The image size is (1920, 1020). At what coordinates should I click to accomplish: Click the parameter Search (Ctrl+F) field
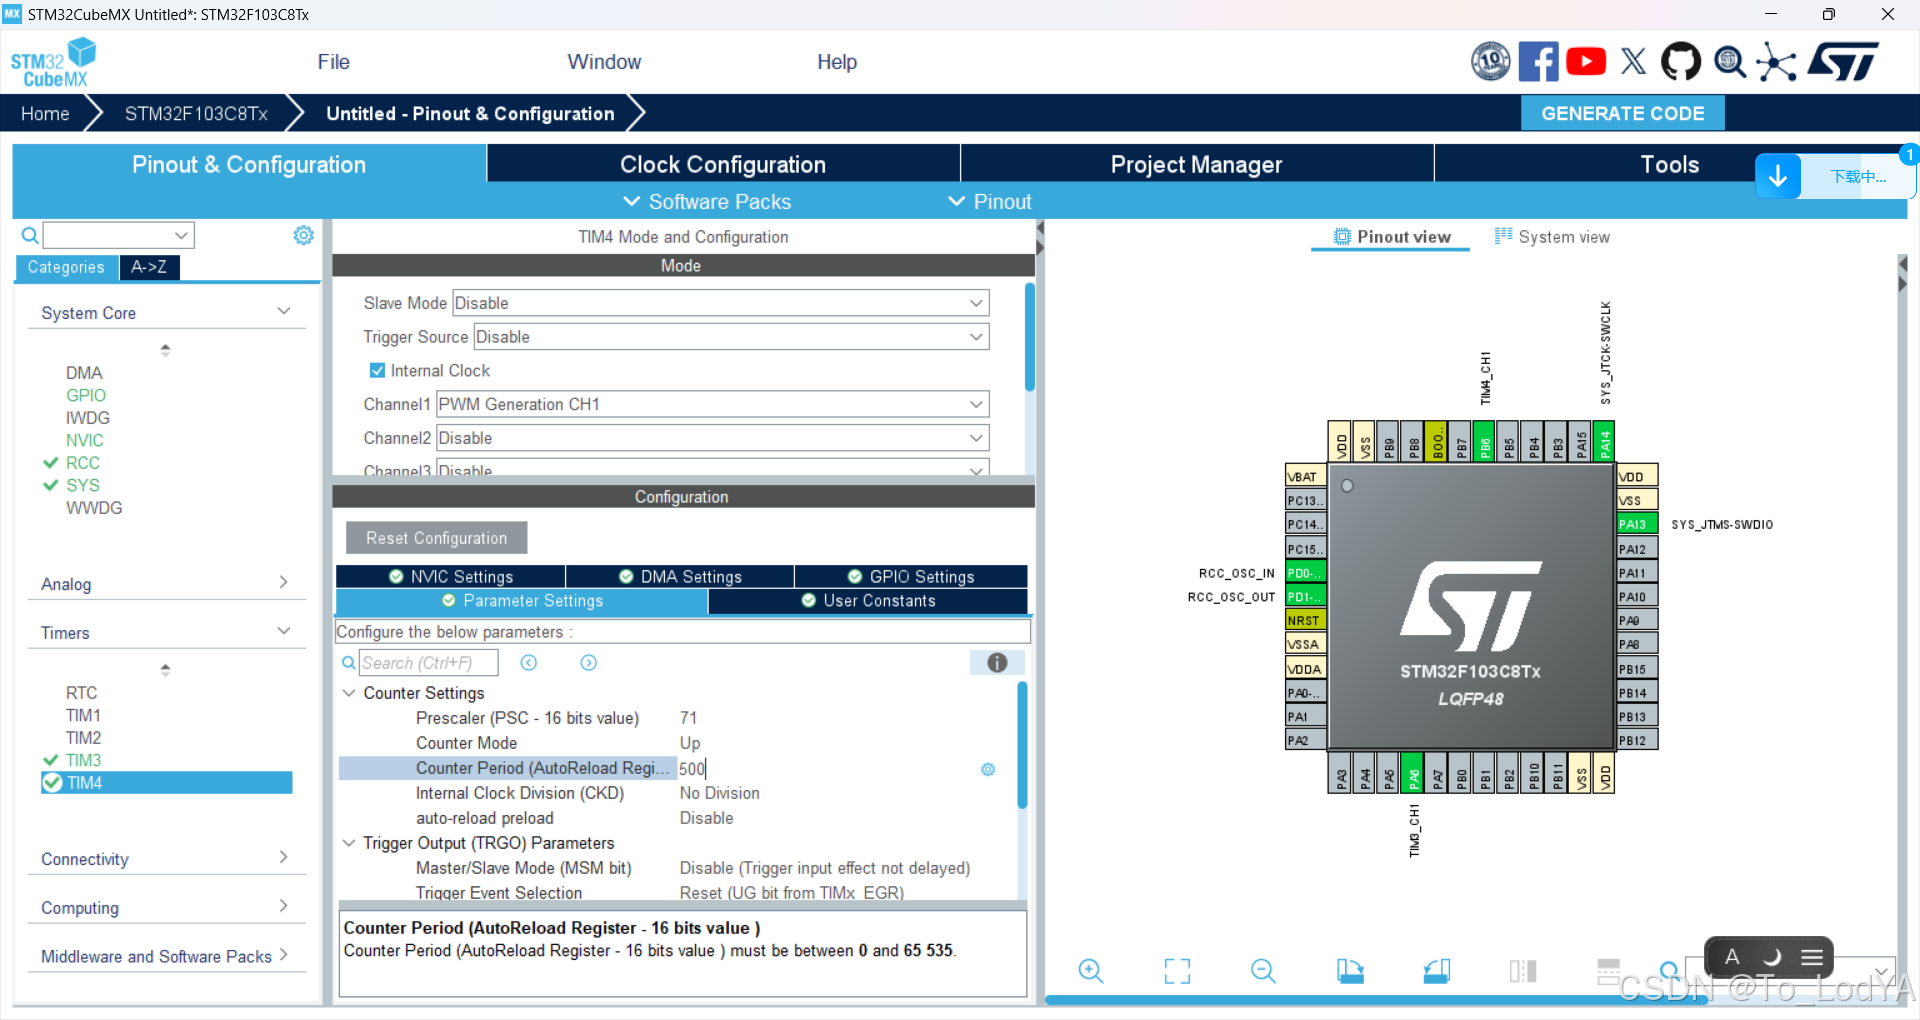(x=428, y=663)
